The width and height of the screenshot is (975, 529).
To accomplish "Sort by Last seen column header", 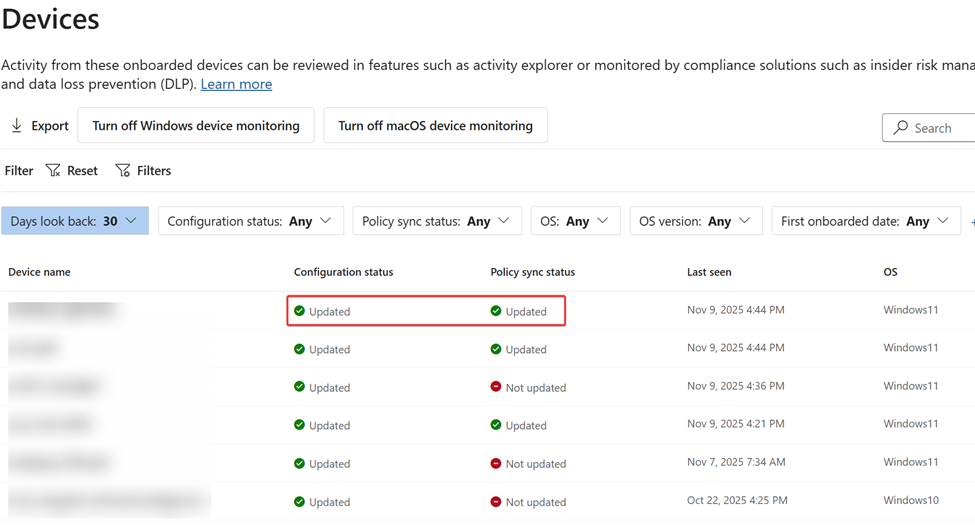I will pyautogui.click(x=709, y=272).
